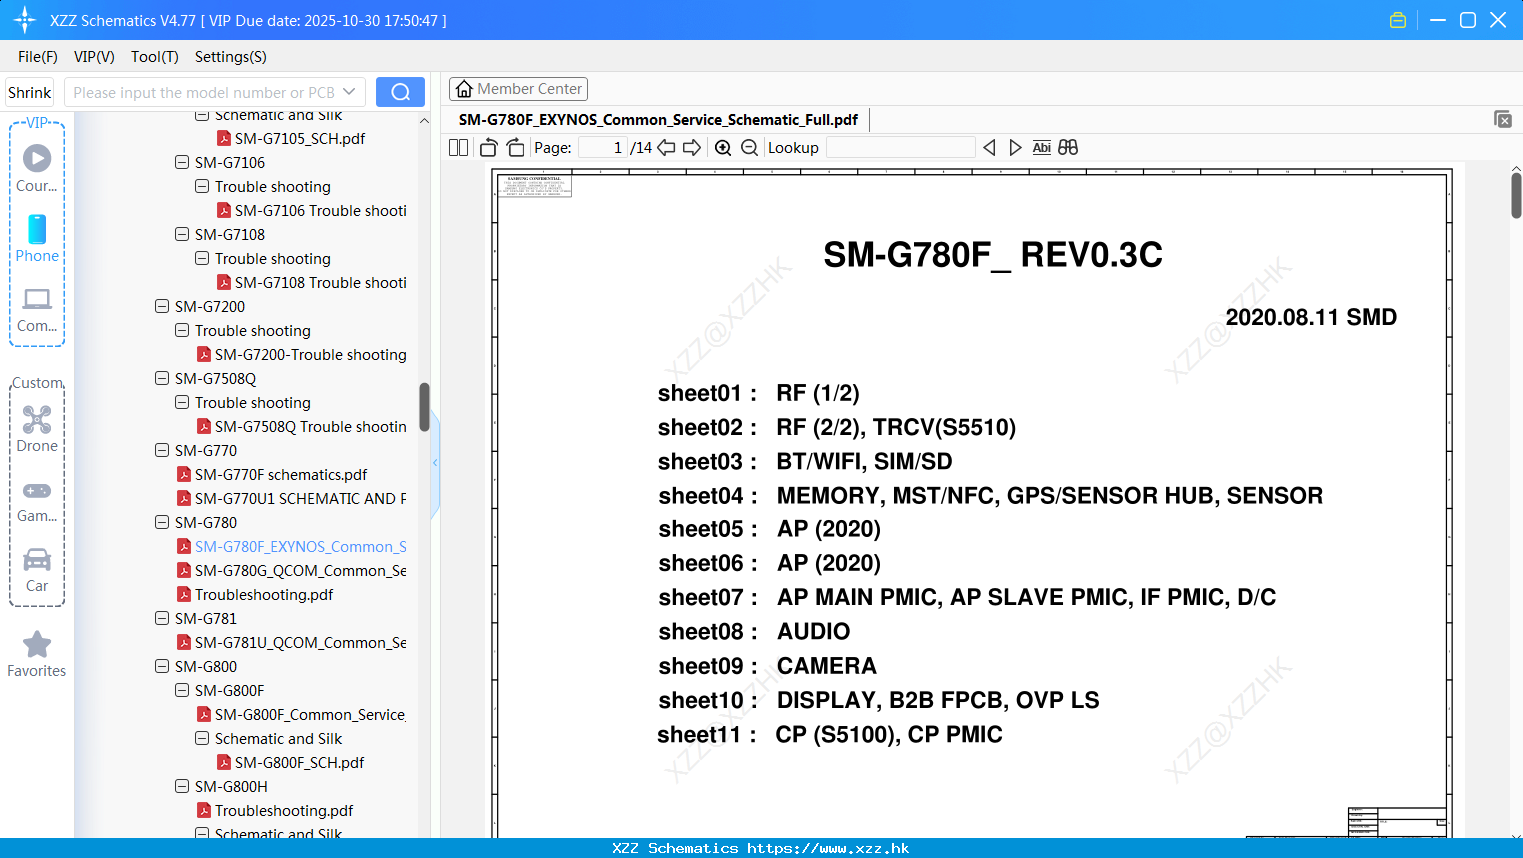Open the Favorites star
This screenshot has height=858, width=1523.
click(x=37, y=654)
